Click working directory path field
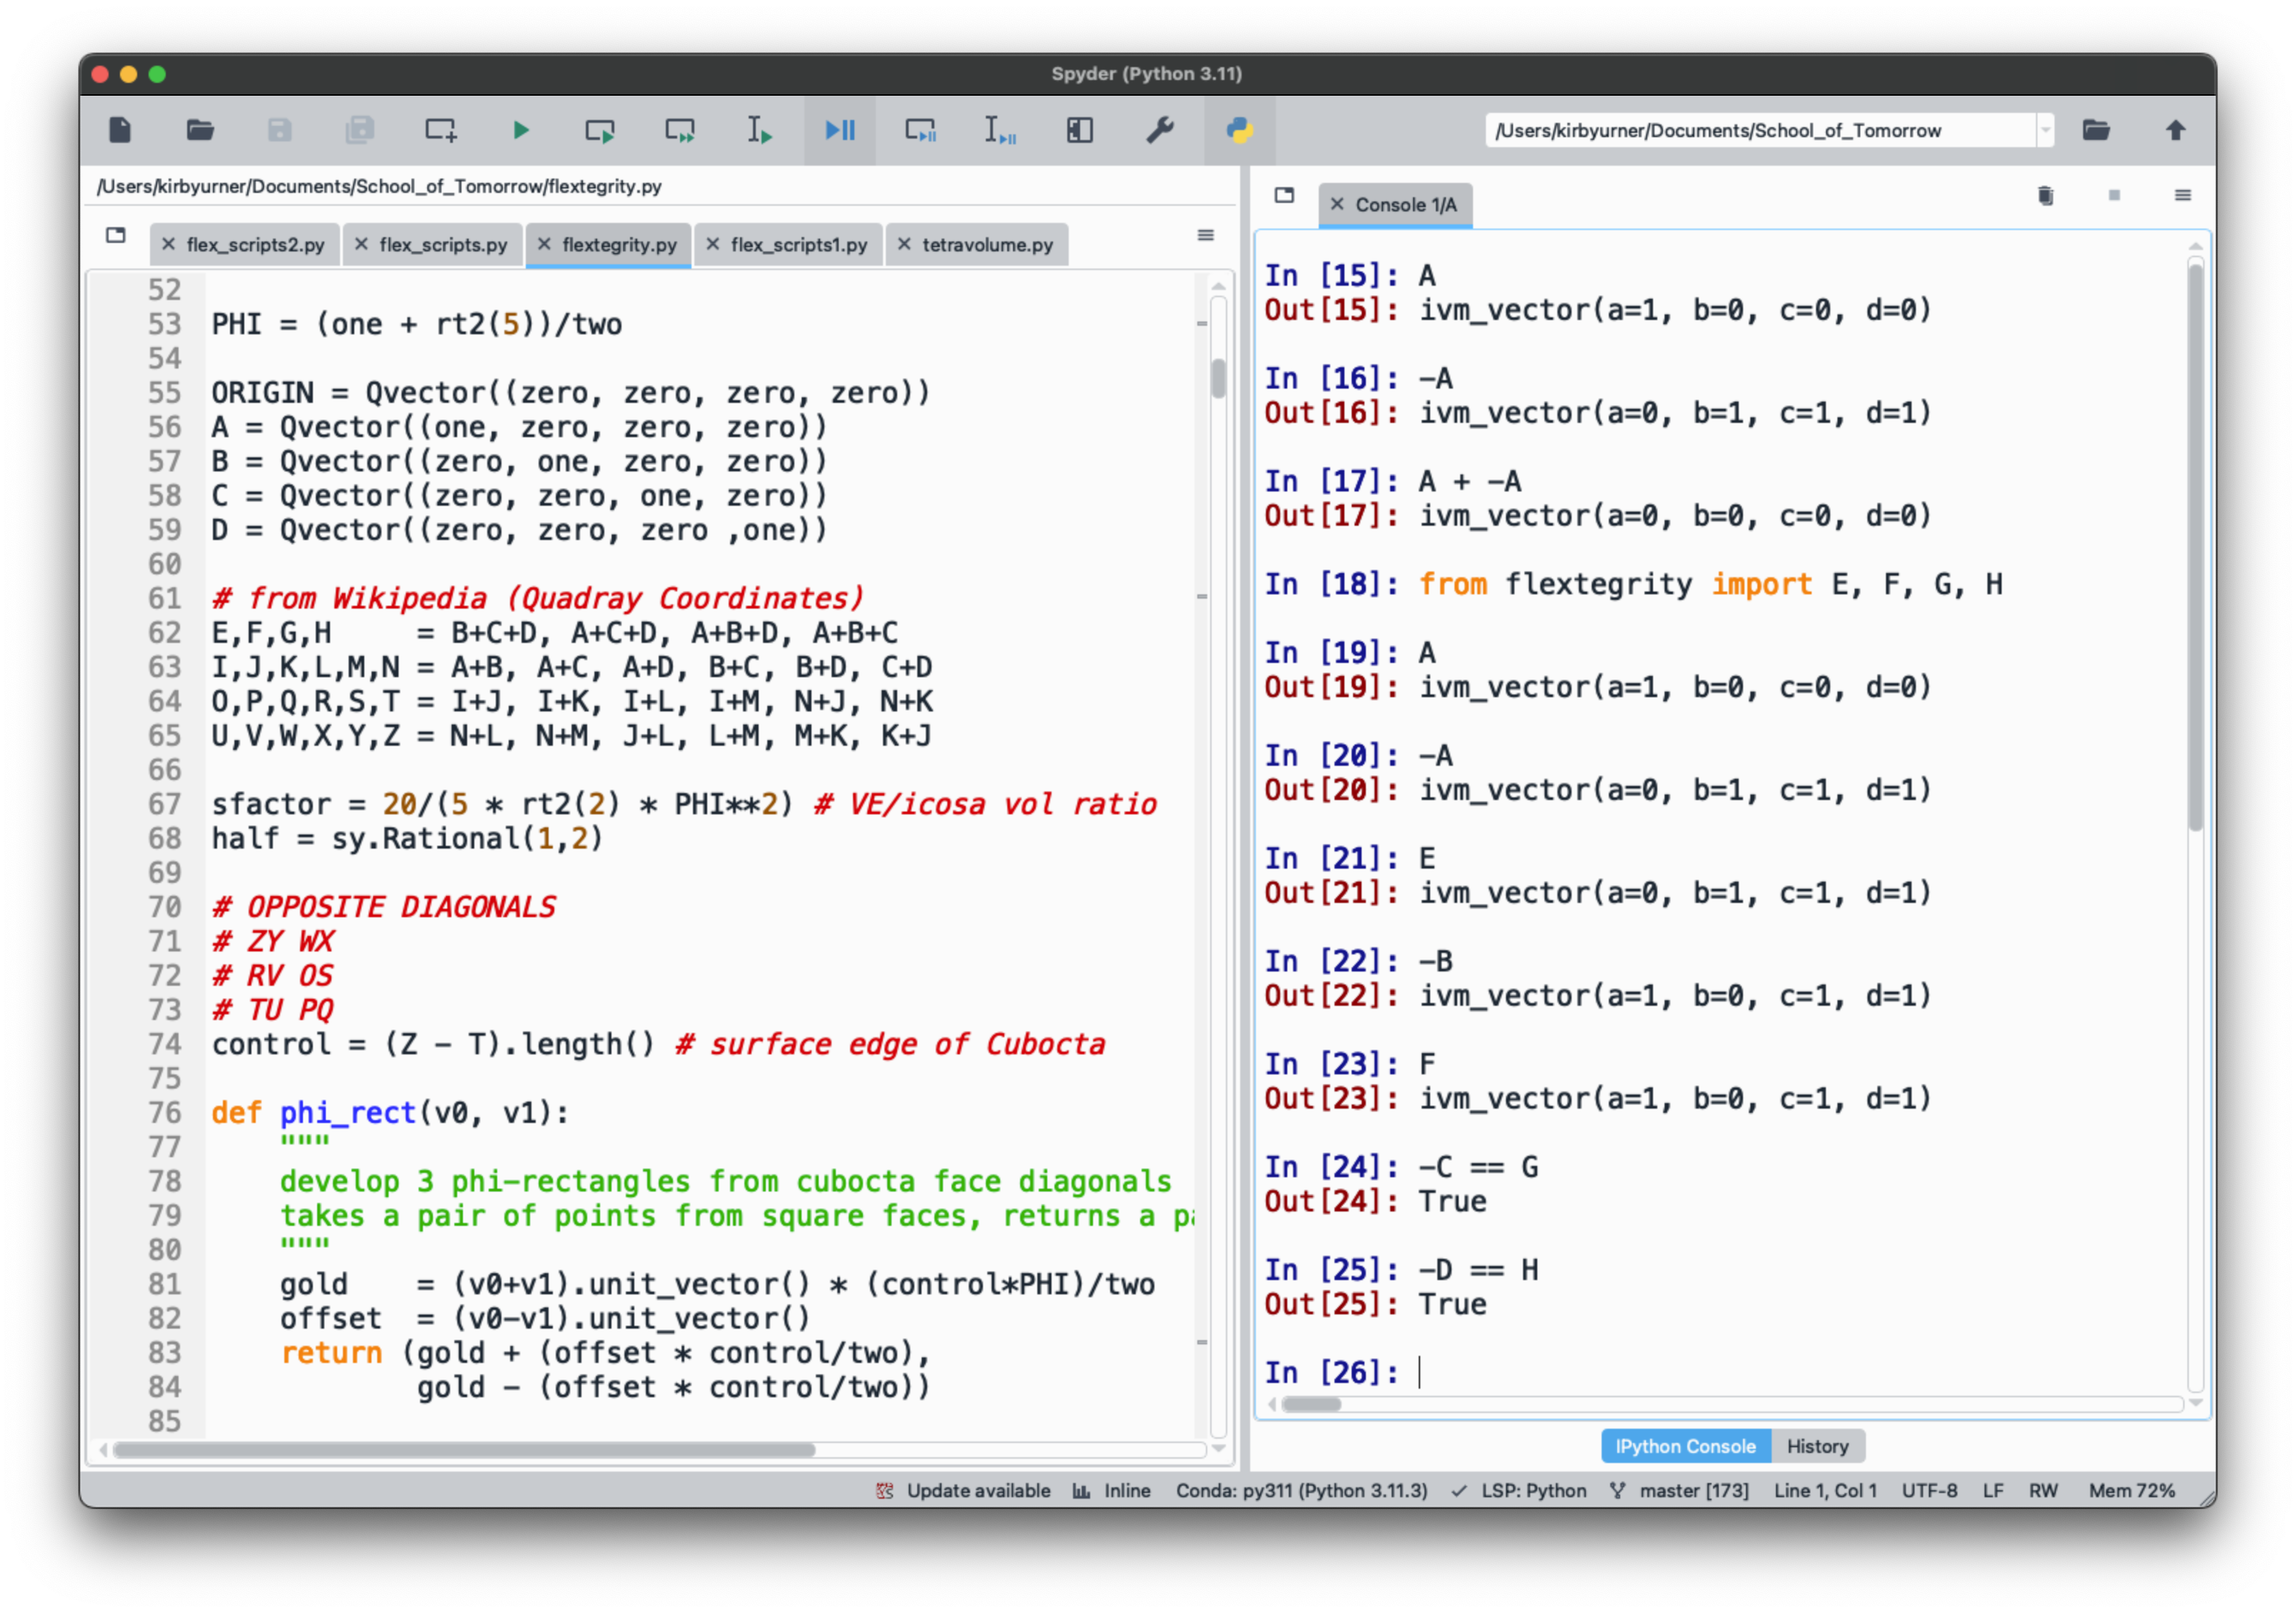 point(1760,130)
